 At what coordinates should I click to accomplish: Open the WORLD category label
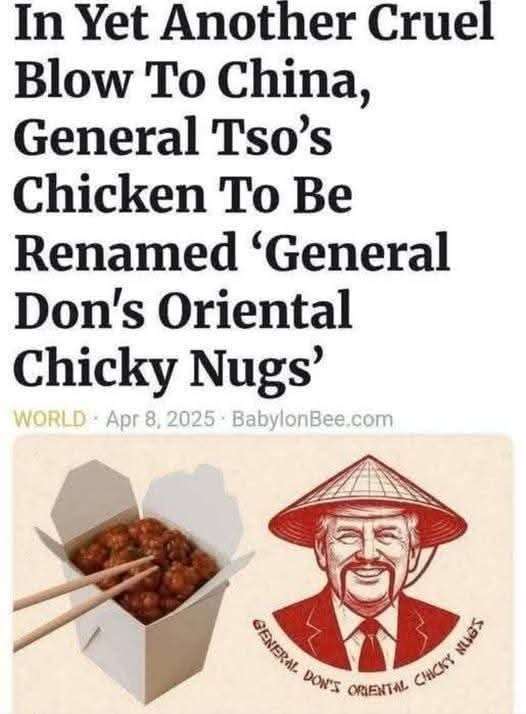click(50, 418)
